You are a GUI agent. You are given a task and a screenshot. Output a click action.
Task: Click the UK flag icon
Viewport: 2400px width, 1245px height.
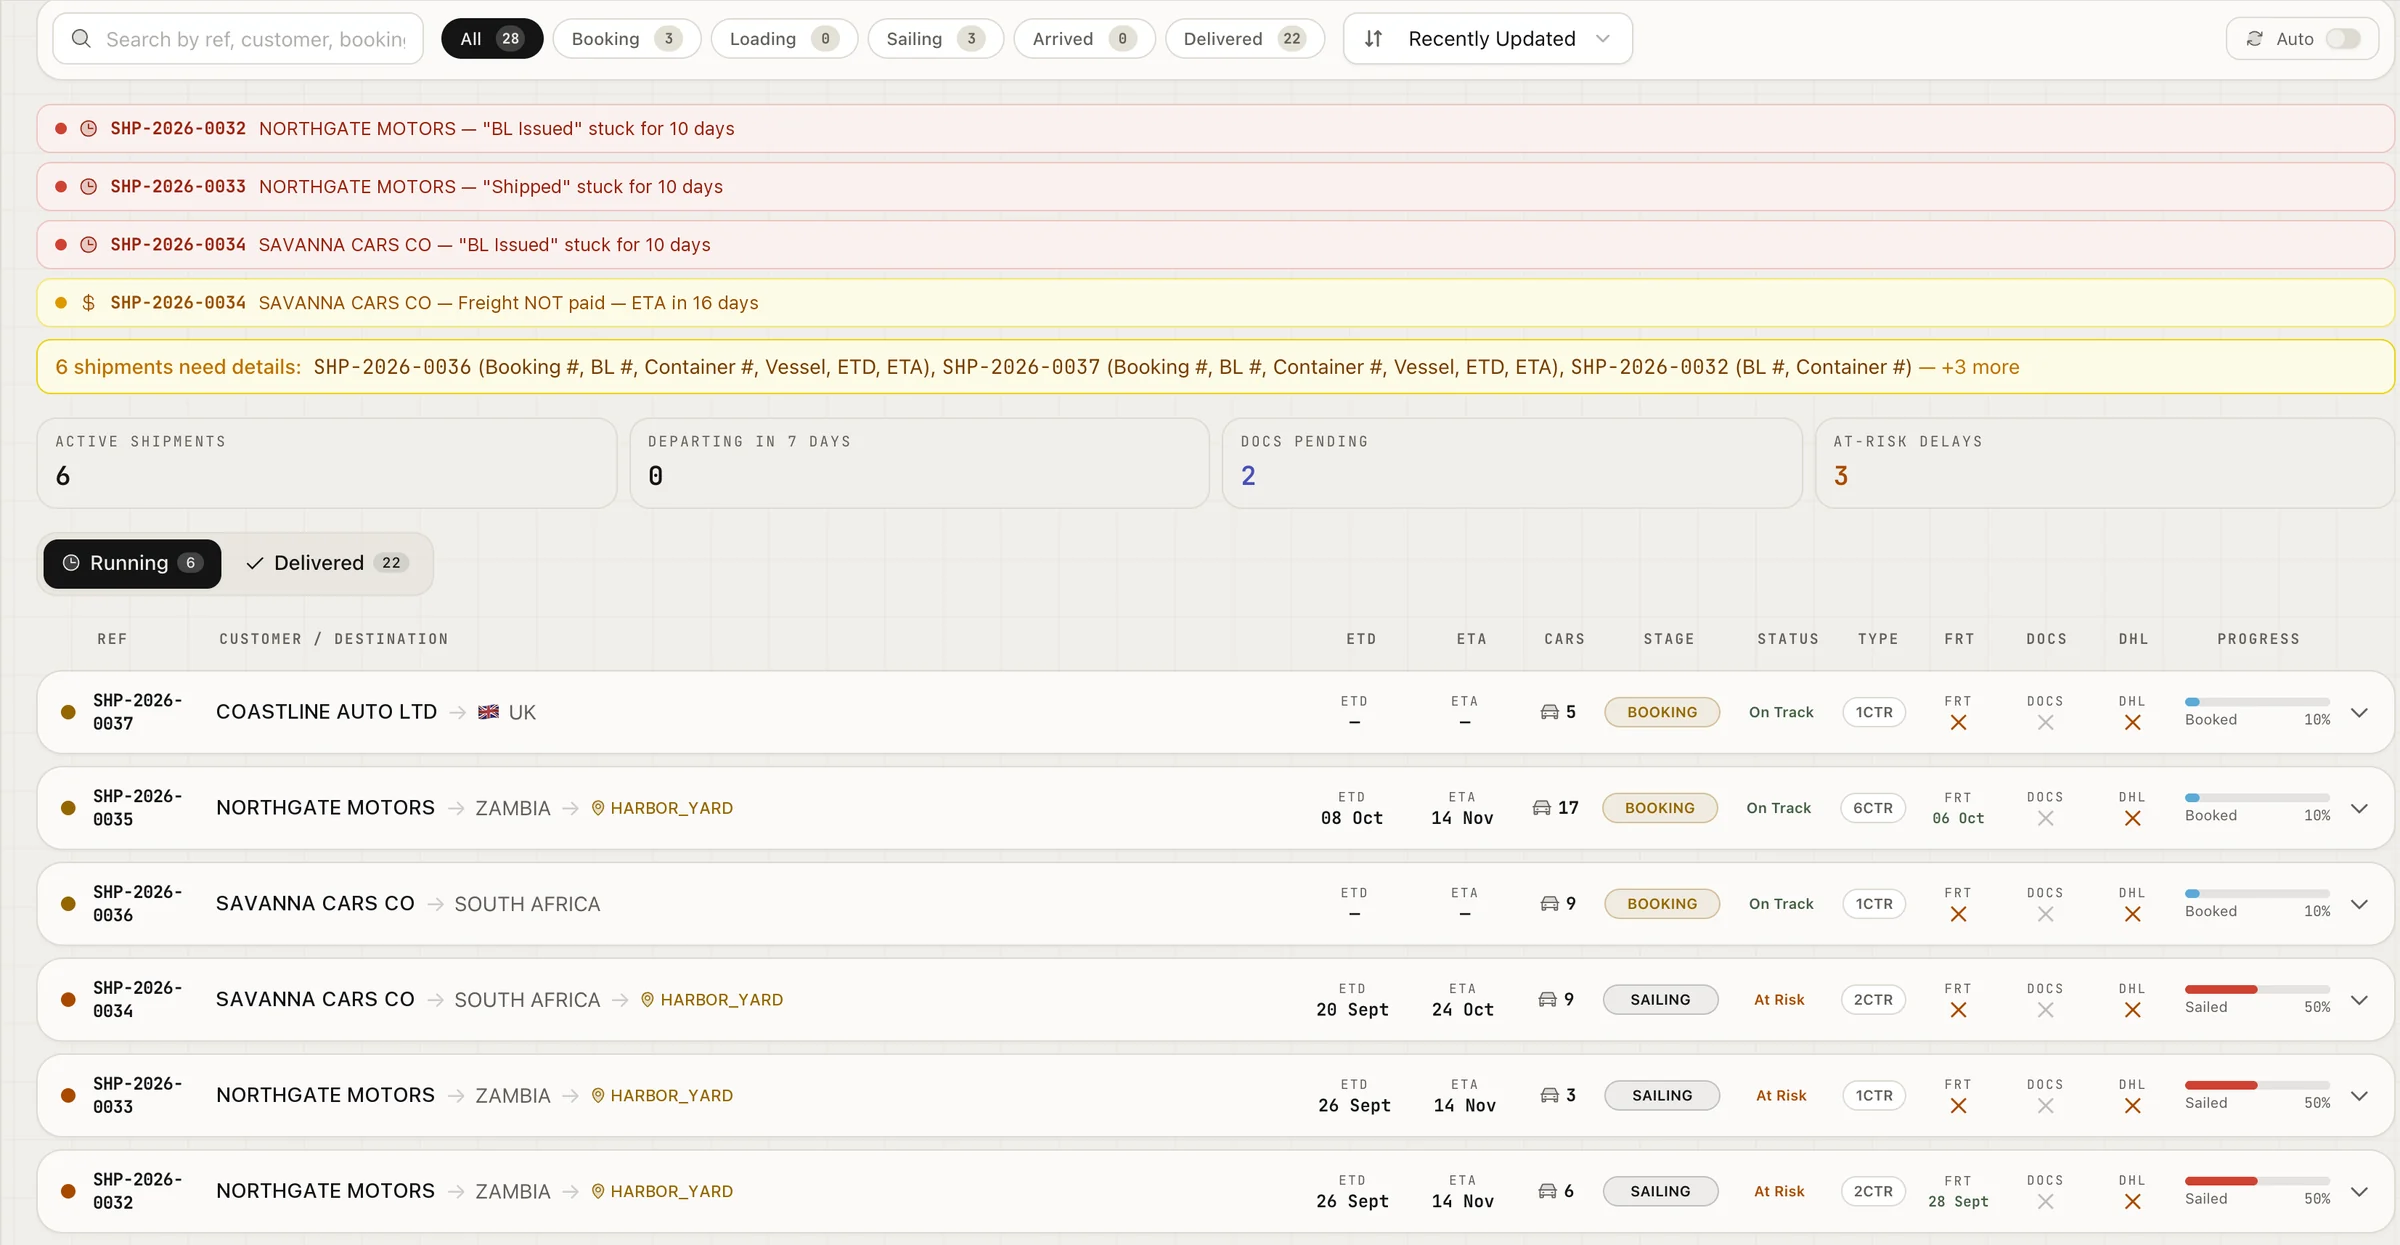[x=488, y=712]
